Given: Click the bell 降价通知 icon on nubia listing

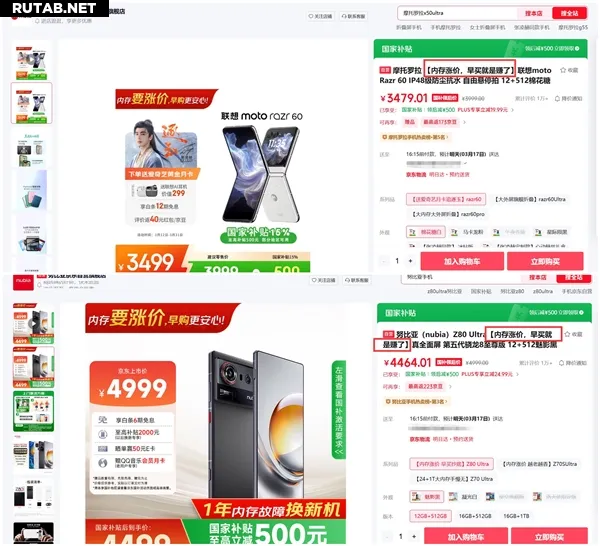Looking at the screenshot, I should pos(561,363).
